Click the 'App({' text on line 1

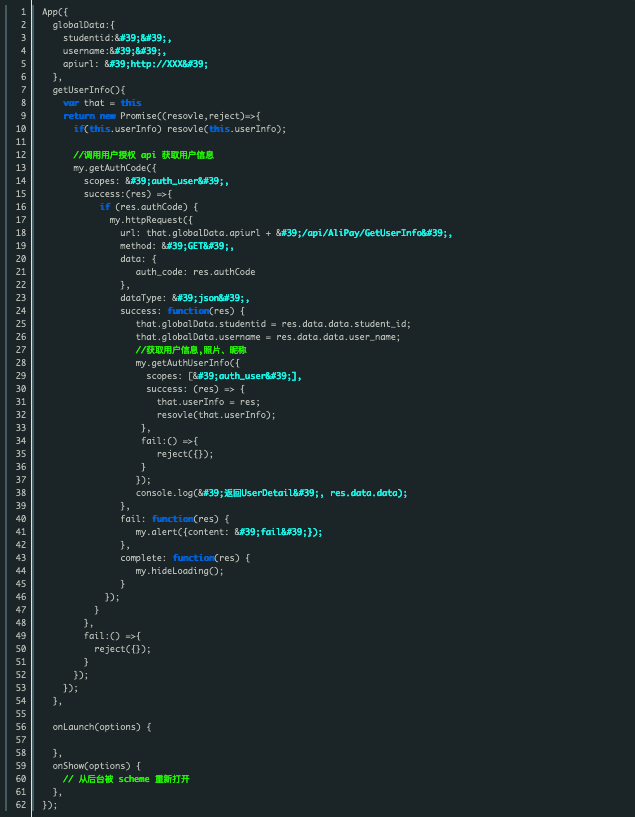[x=55, y=12]
